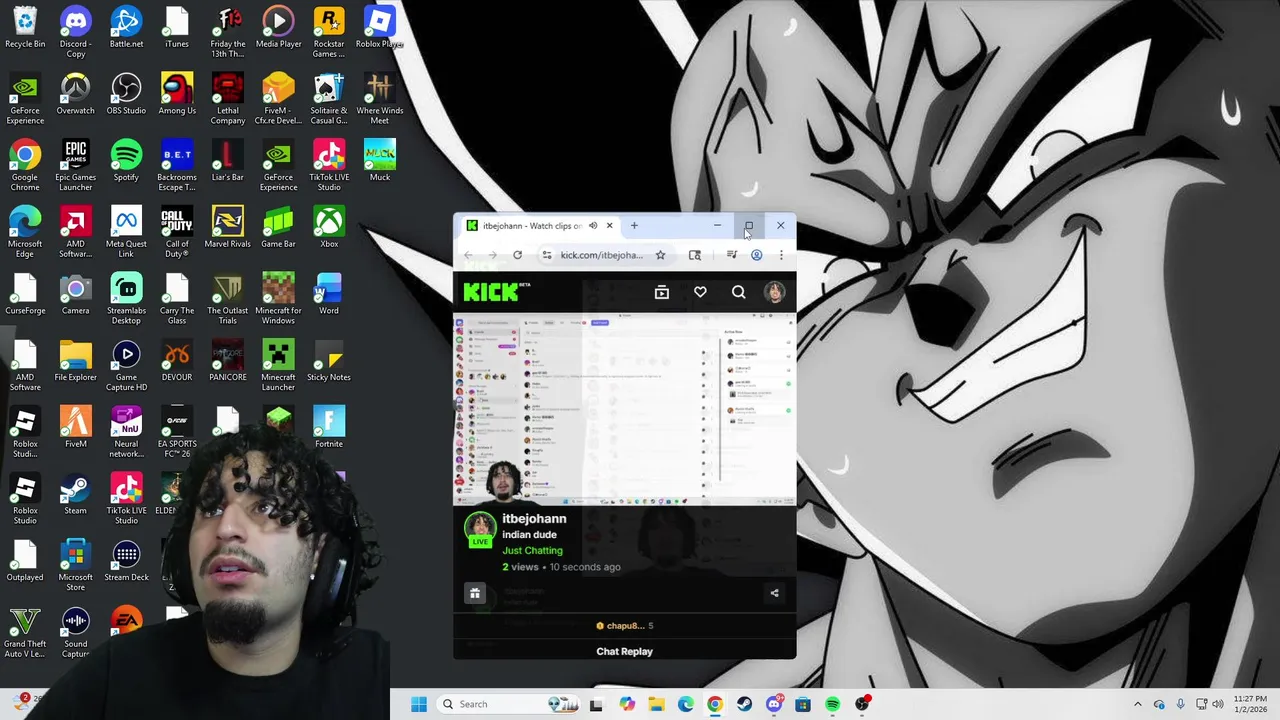Viewport: 1280px width, 720px height.
Task: Open the Kick profile avatar menu
Action: 775,292
